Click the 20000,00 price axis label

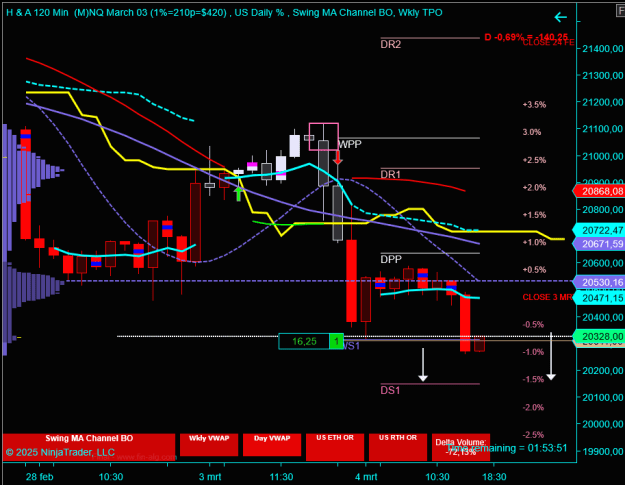pos(603,424)
